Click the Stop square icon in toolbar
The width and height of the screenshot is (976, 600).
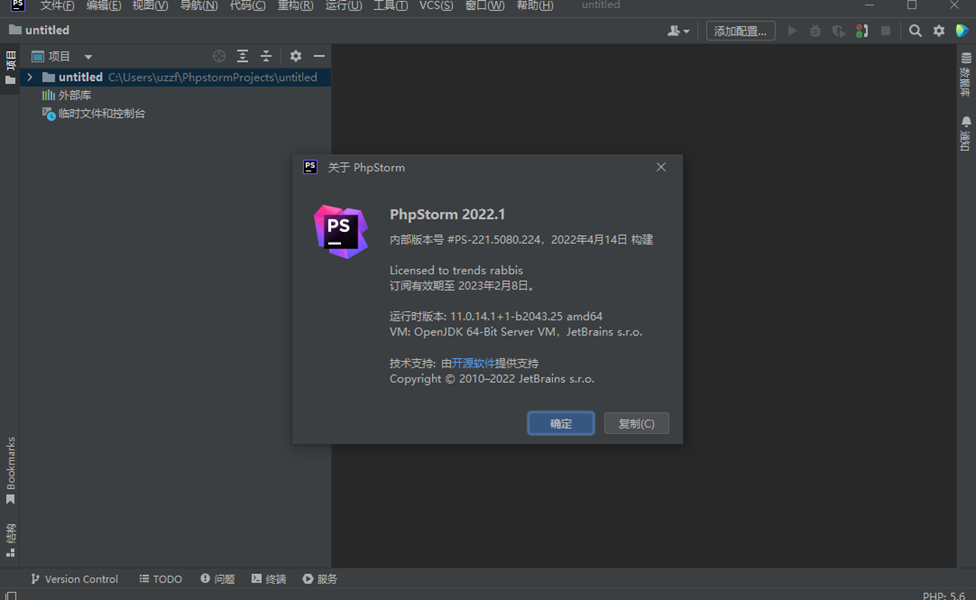point(886,30)
